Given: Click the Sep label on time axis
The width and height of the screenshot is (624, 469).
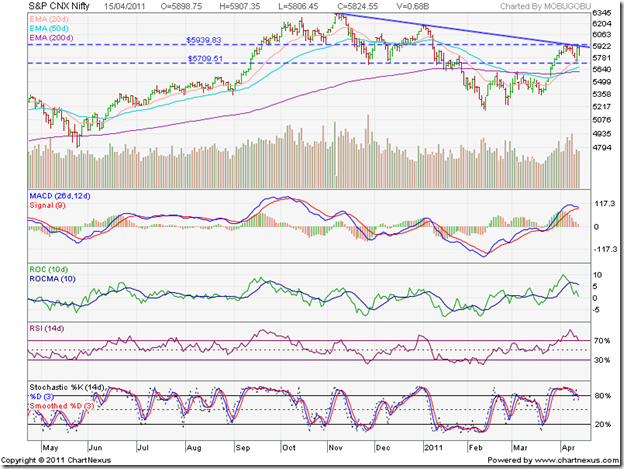Looking at the screenshot, I should coord(243,448).
